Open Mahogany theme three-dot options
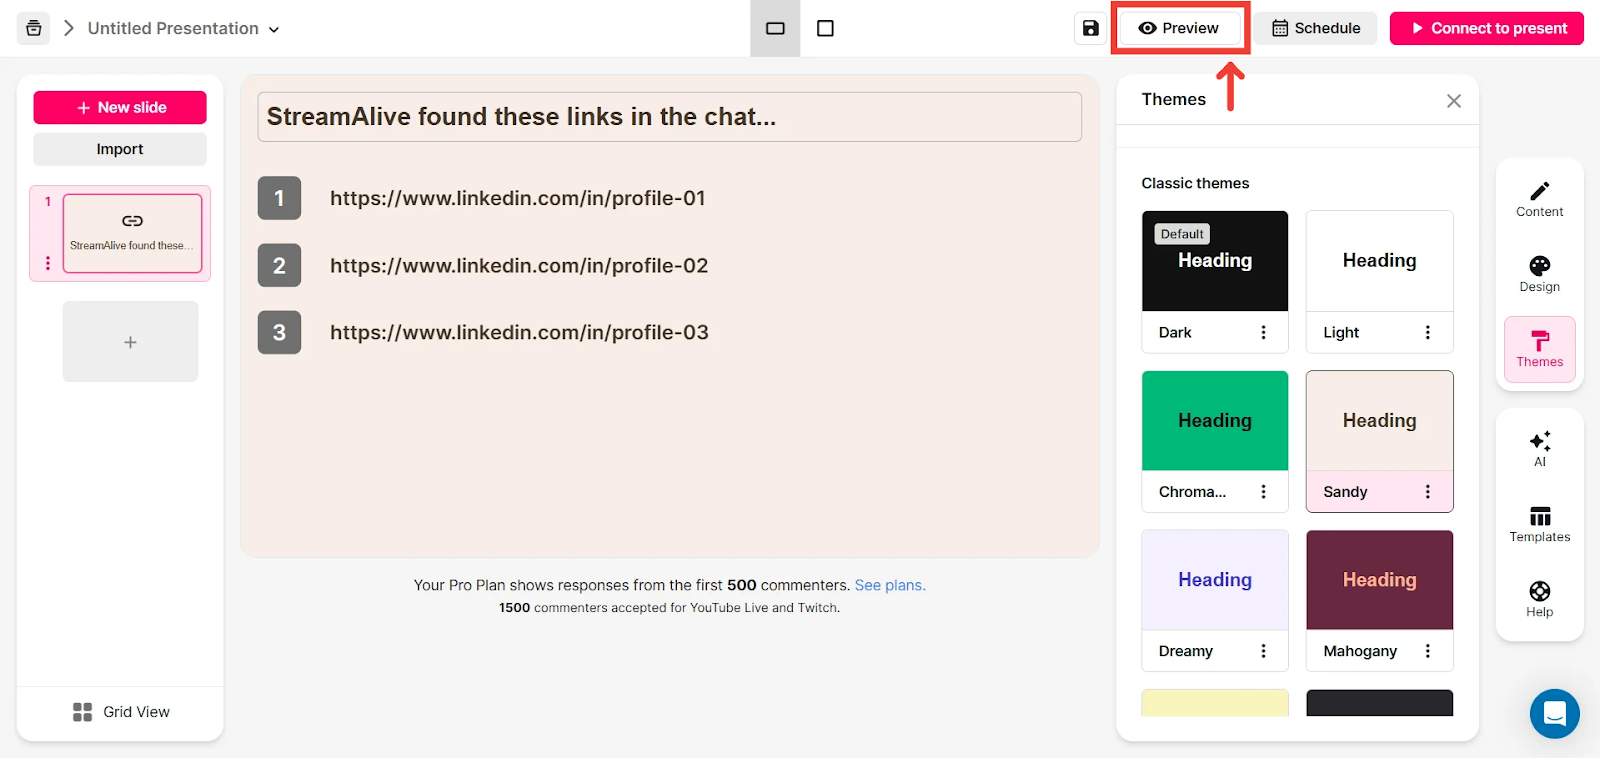This screenshot has width=1600, height=758. coord(1428,651)
